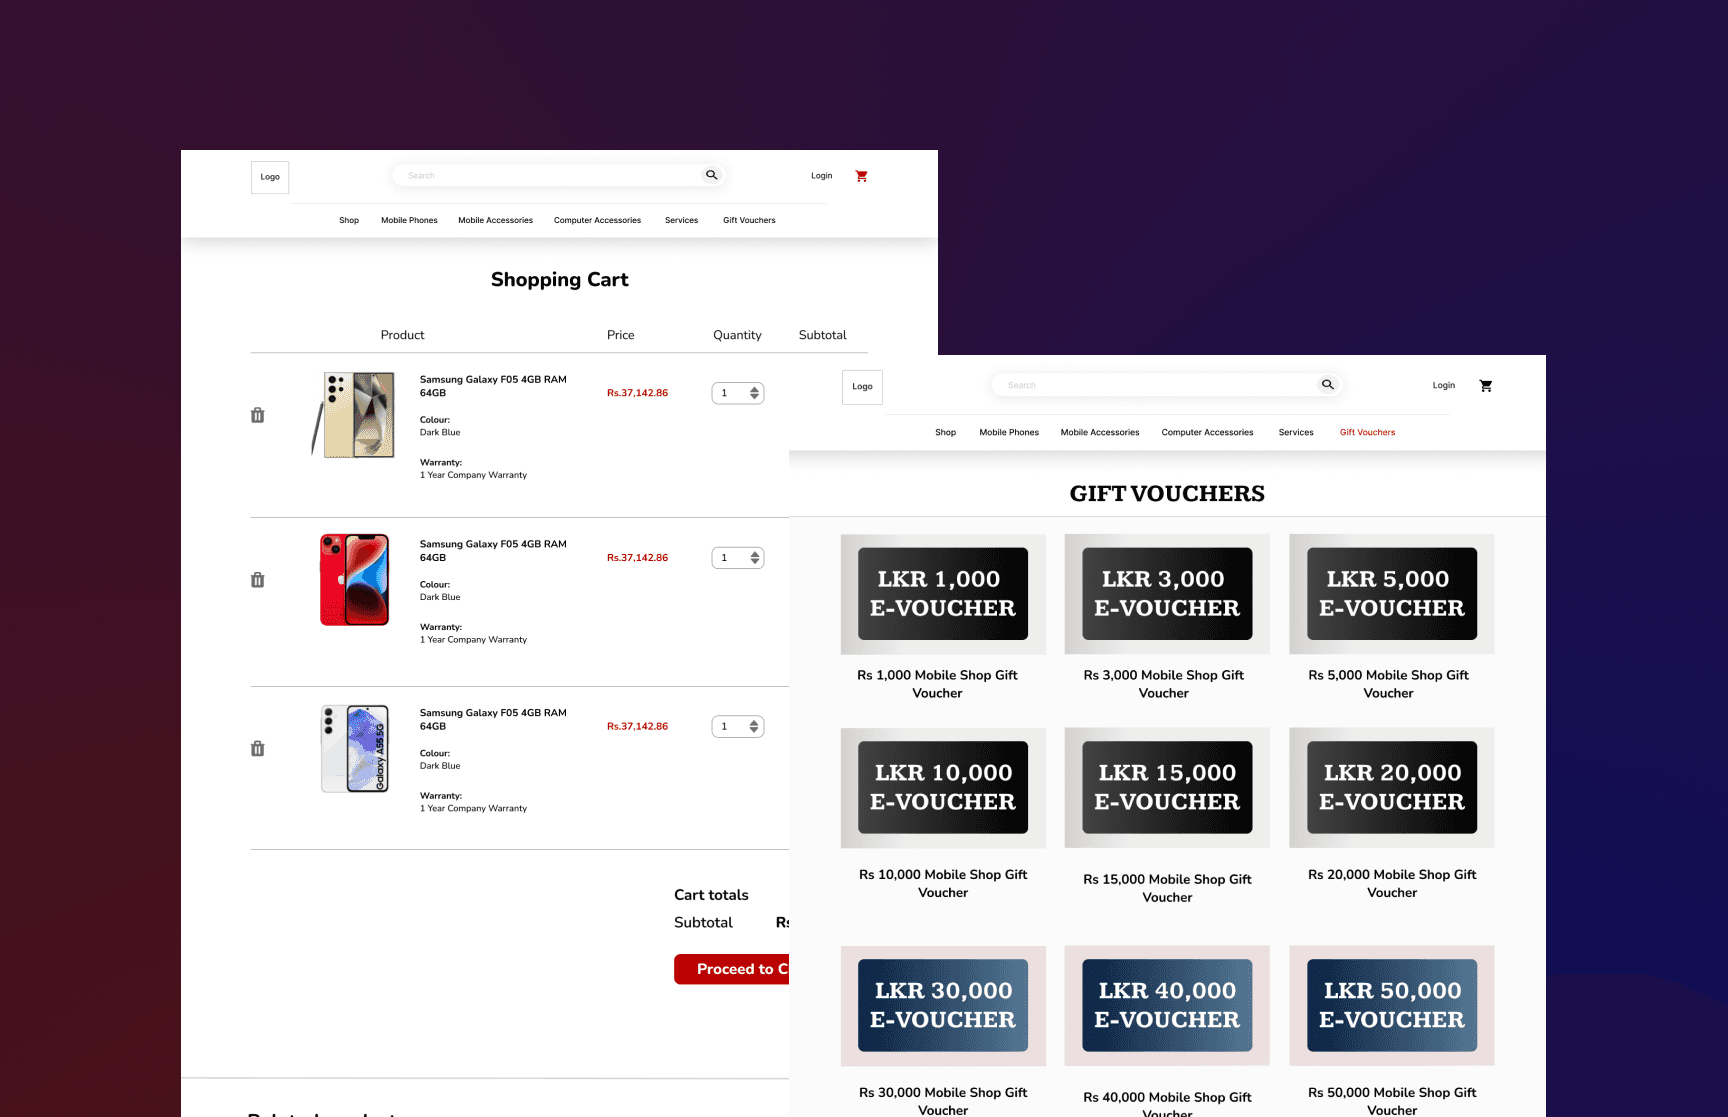Click the 'GIFT VOUCHERS' page heading
This screenshot has width=1728, height=1117.
[1167, 494]
